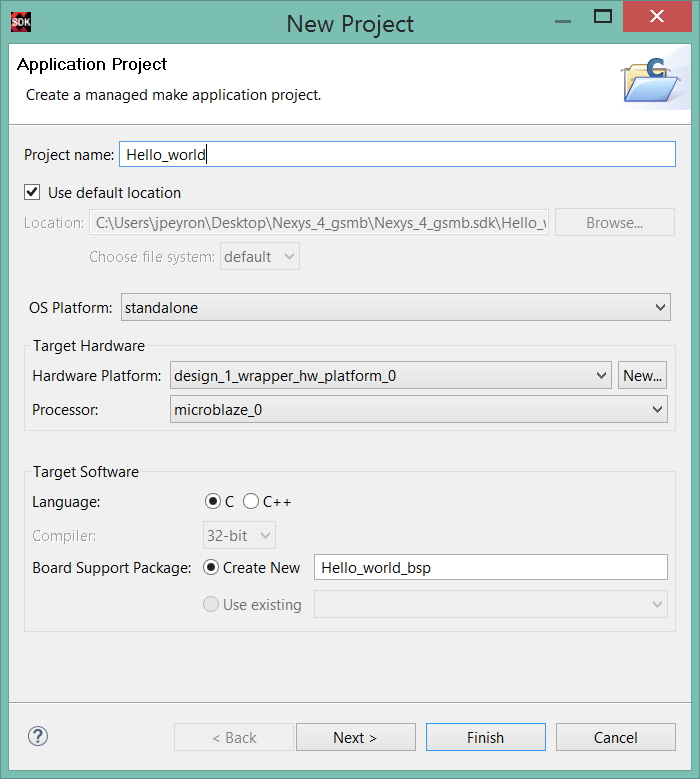Select the C language radio button
This screenshot has width=700, height=779.
point(213,502)
